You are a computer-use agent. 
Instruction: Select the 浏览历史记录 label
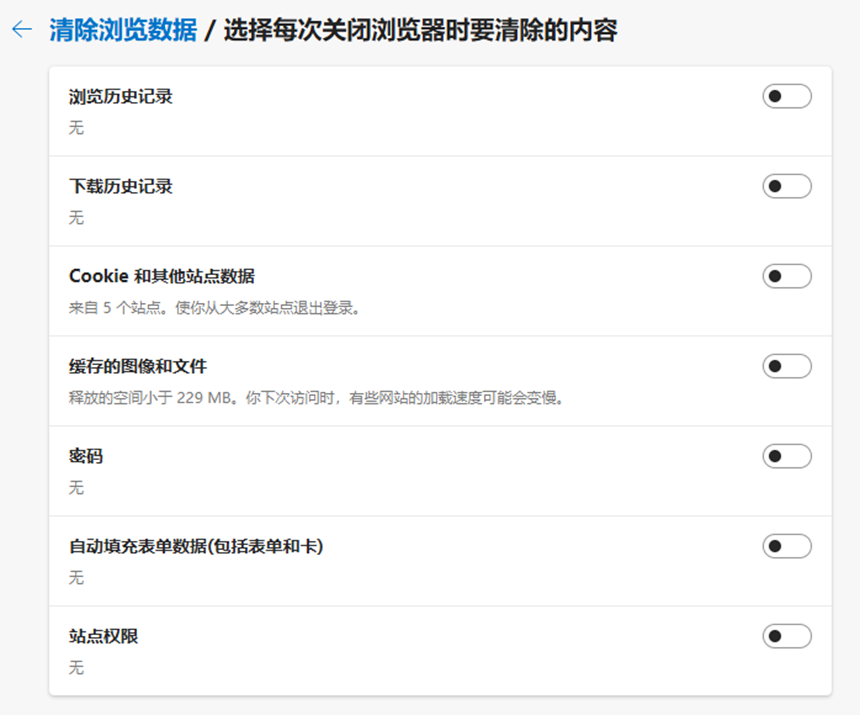(121, 97)
